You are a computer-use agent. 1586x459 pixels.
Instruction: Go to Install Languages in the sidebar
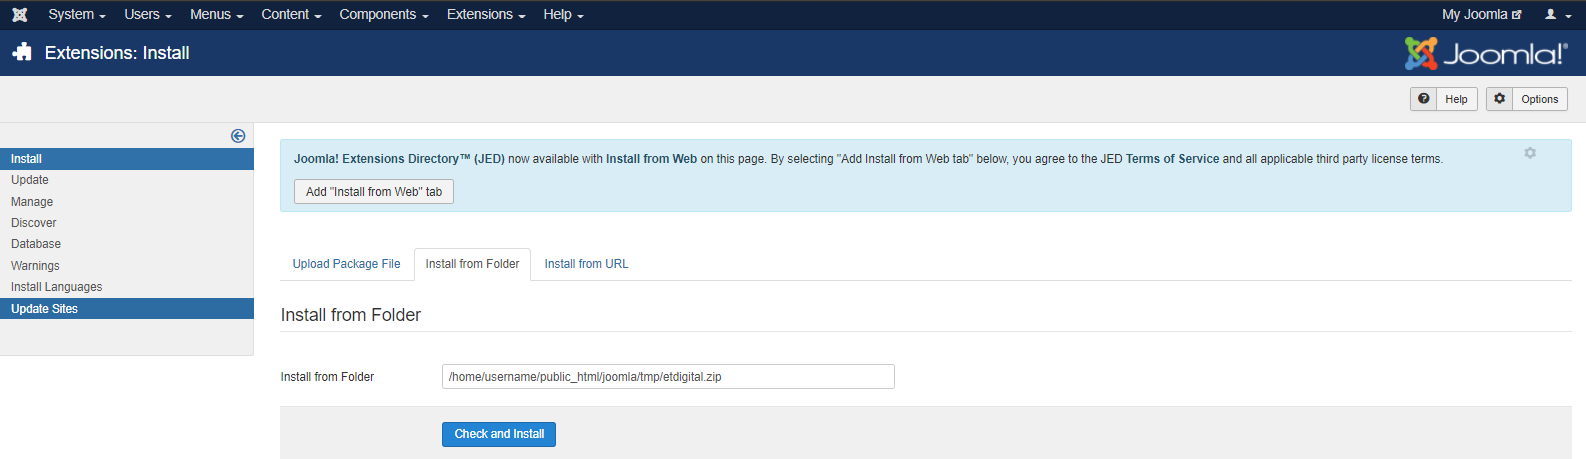(x=127, y=287)
